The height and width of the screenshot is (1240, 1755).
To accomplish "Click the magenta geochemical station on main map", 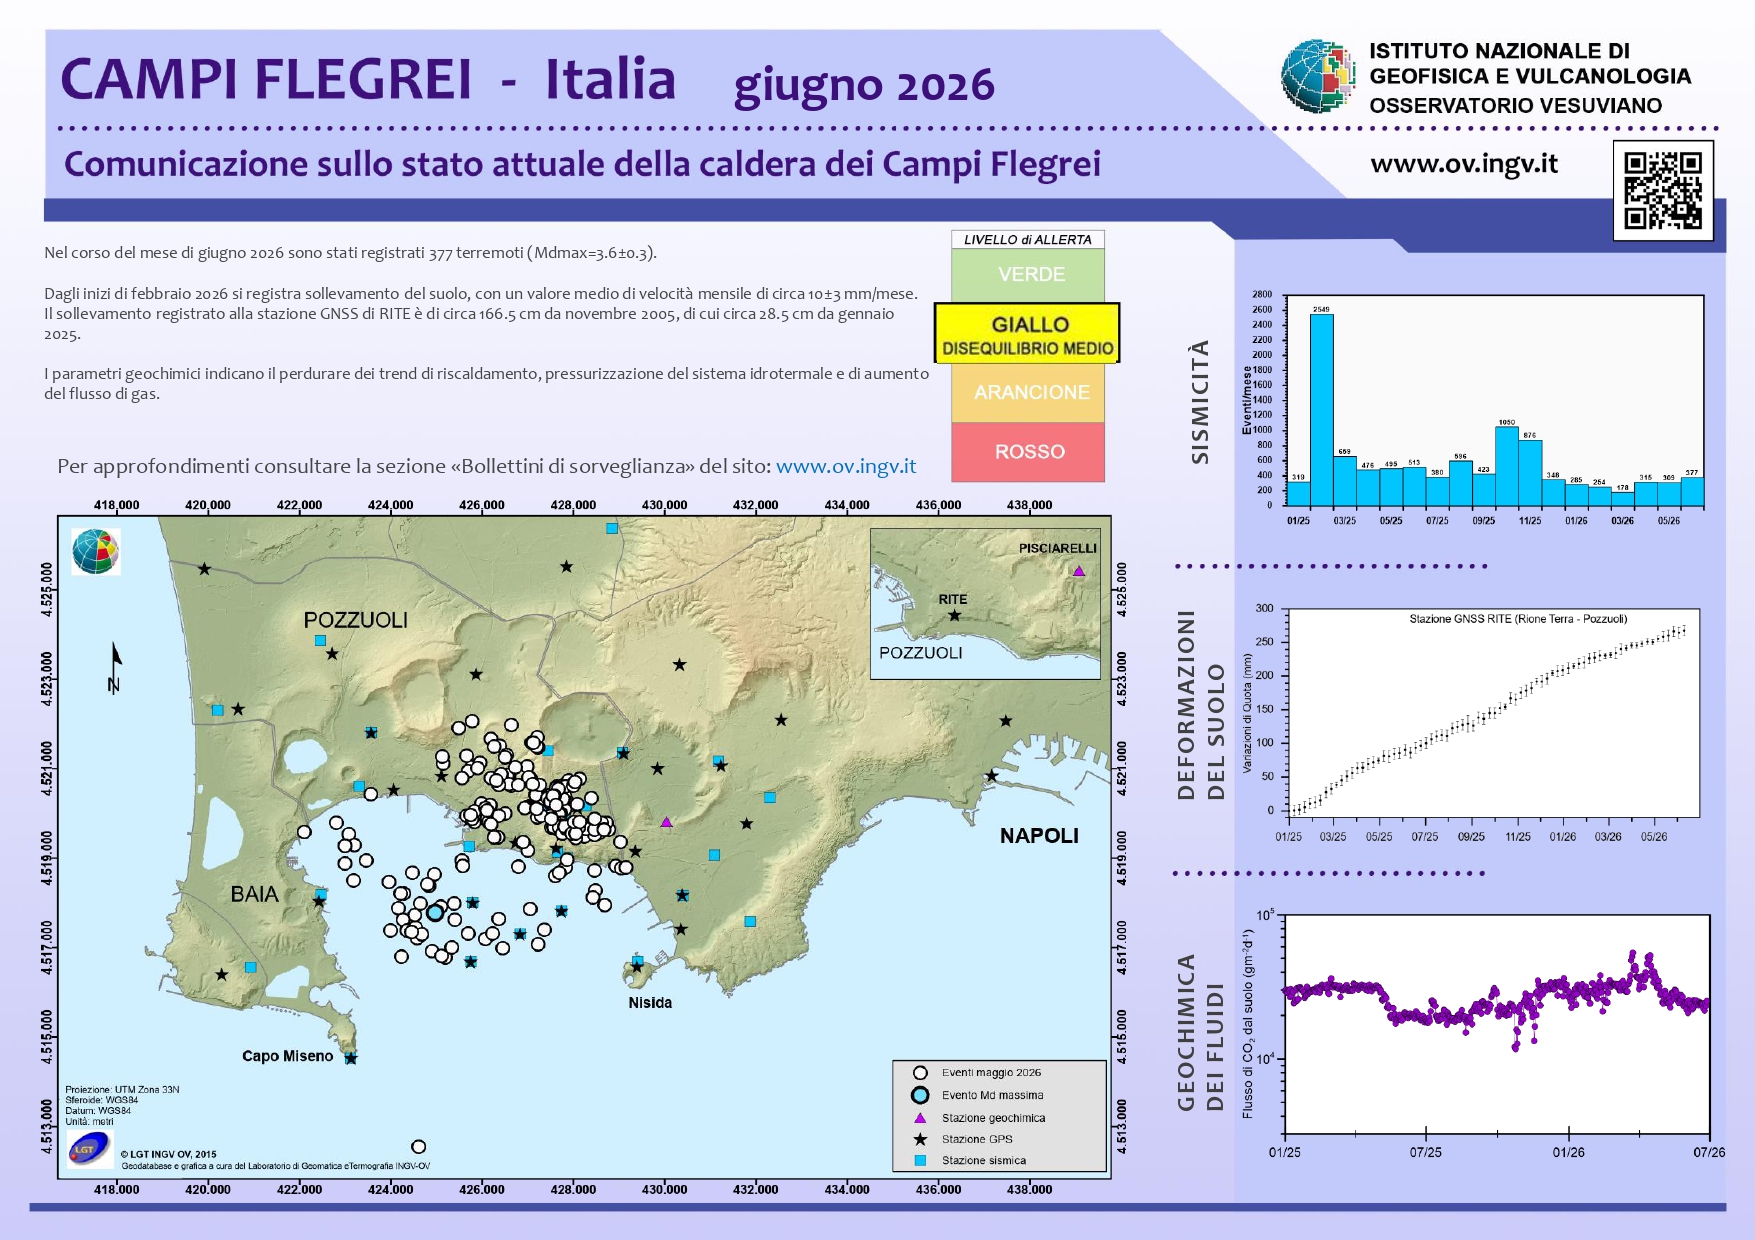I will click(x=666, y=822).
